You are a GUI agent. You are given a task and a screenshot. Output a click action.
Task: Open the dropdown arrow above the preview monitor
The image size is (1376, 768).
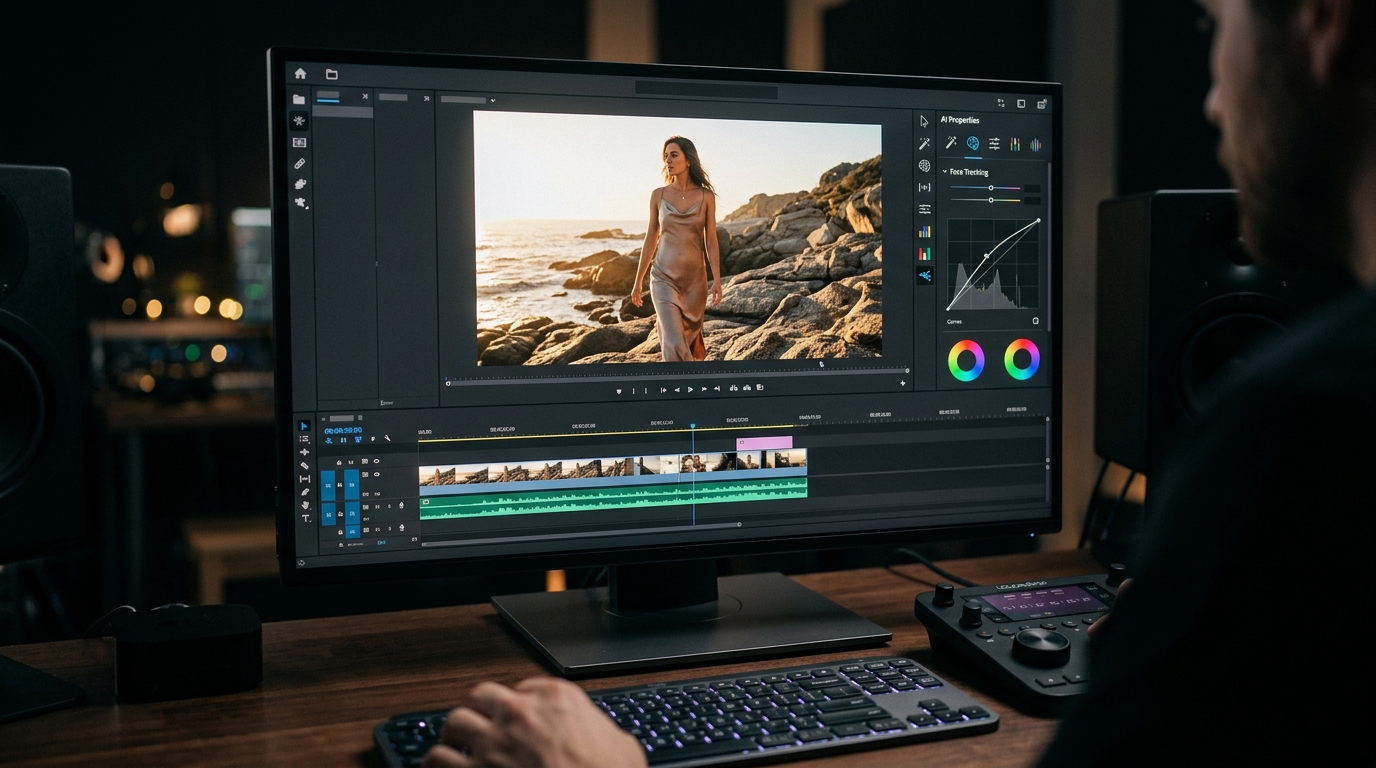[493, 100]
